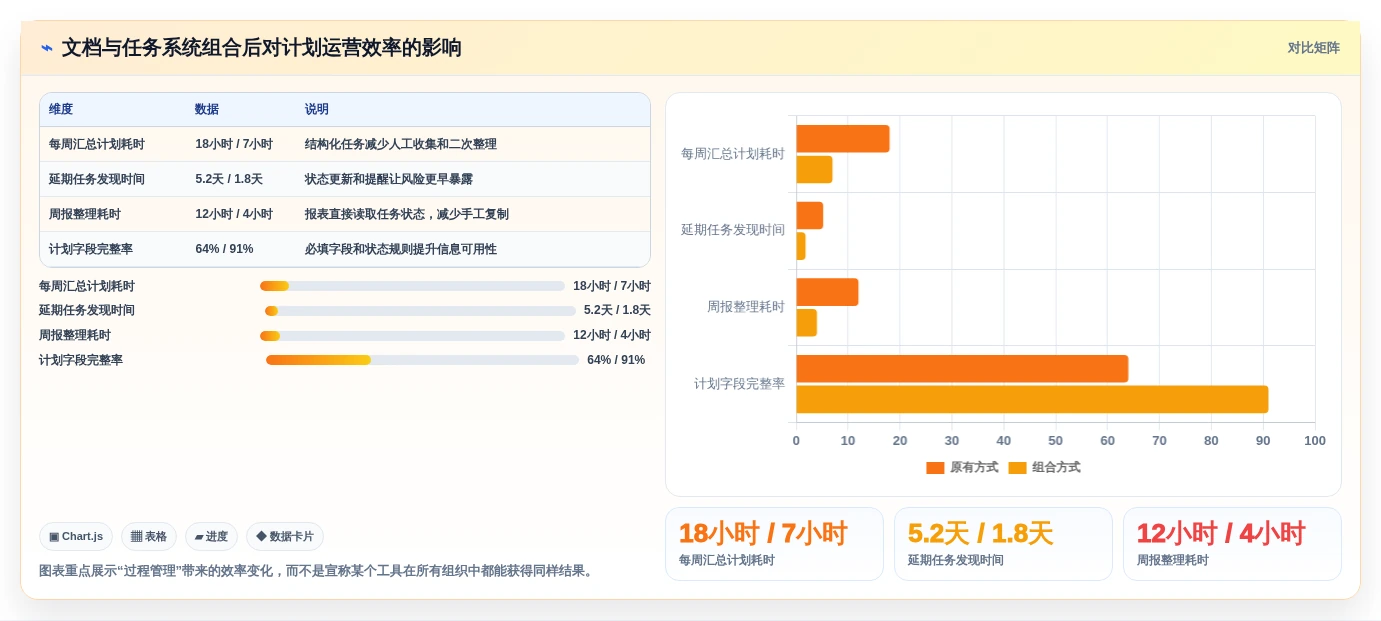Select the 表格 tag chip
Screen dimensions: 1381x621
[x=149, y=537]
